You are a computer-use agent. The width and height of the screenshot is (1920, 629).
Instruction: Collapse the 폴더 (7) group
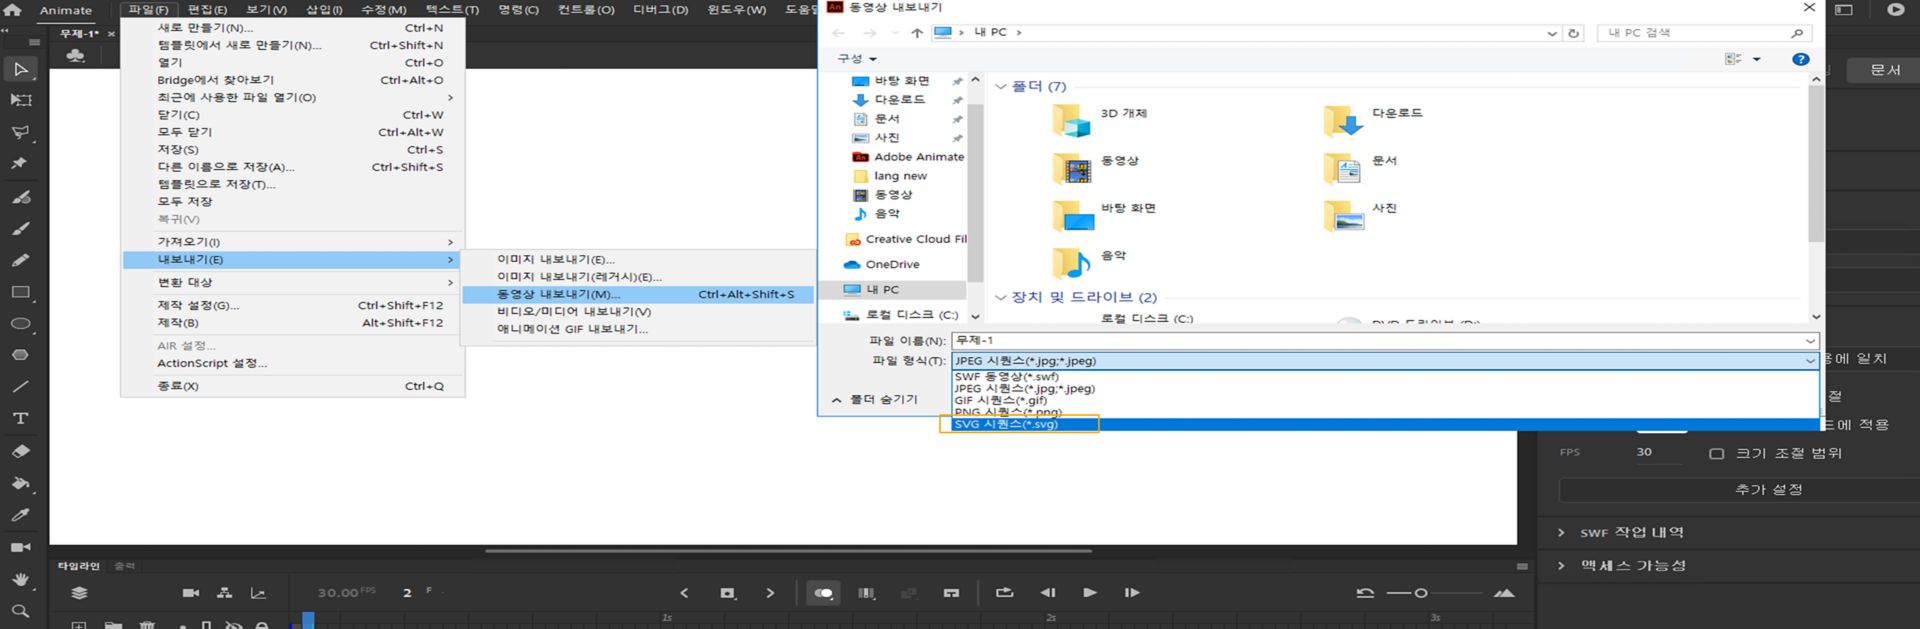click(x=1001, y=87)
